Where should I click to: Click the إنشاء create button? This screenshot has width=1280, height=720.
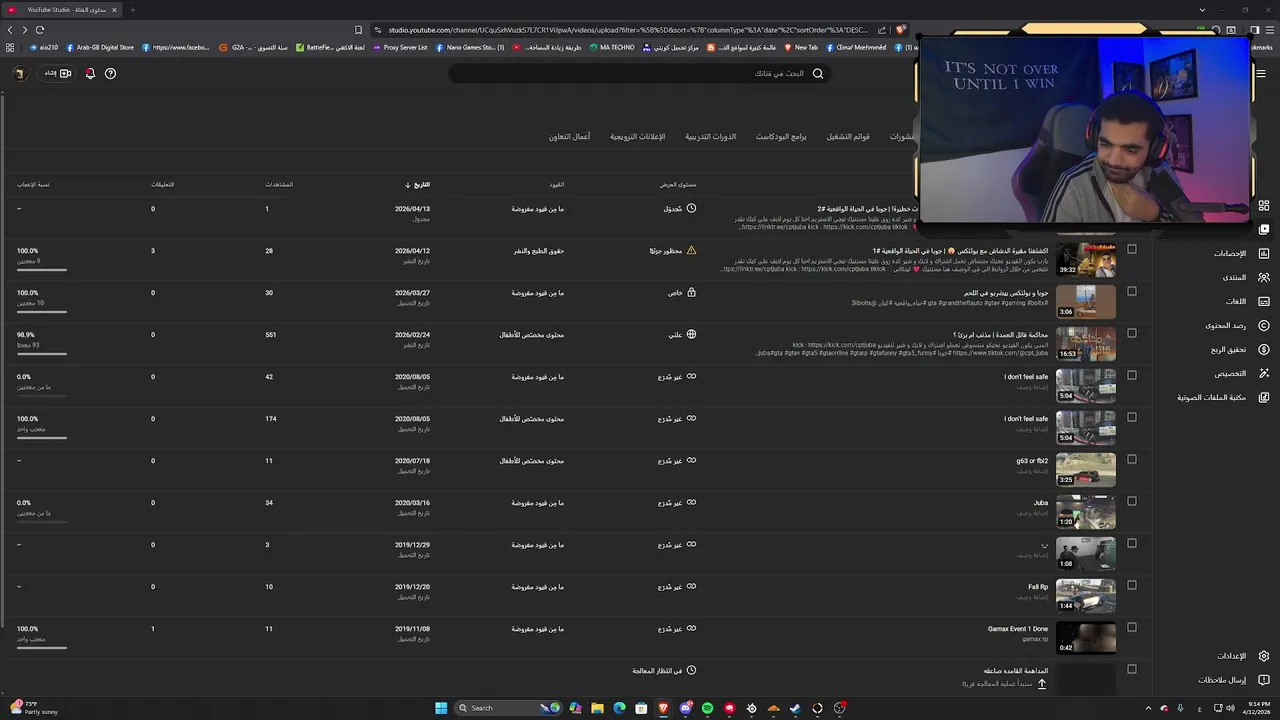[57, 73]
